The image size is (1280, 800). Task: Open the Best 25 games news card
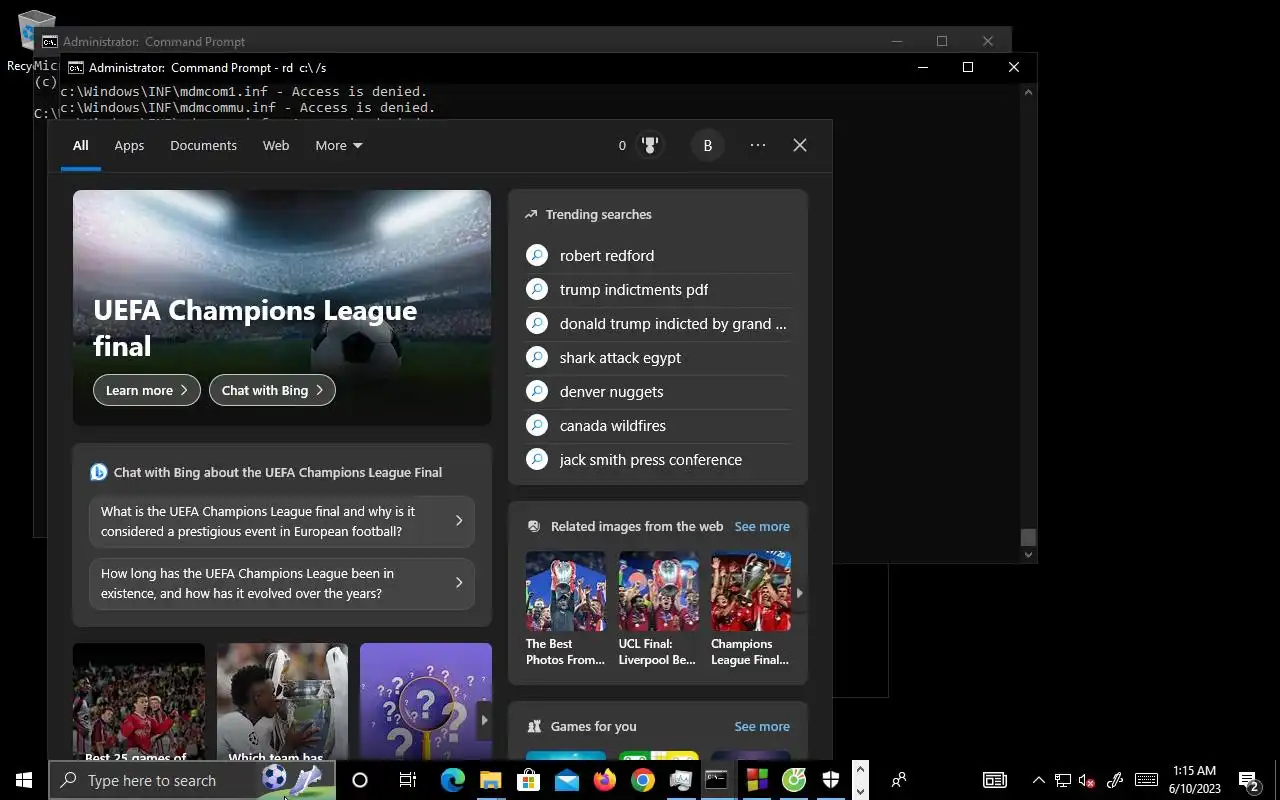click(x=139, y=702)
